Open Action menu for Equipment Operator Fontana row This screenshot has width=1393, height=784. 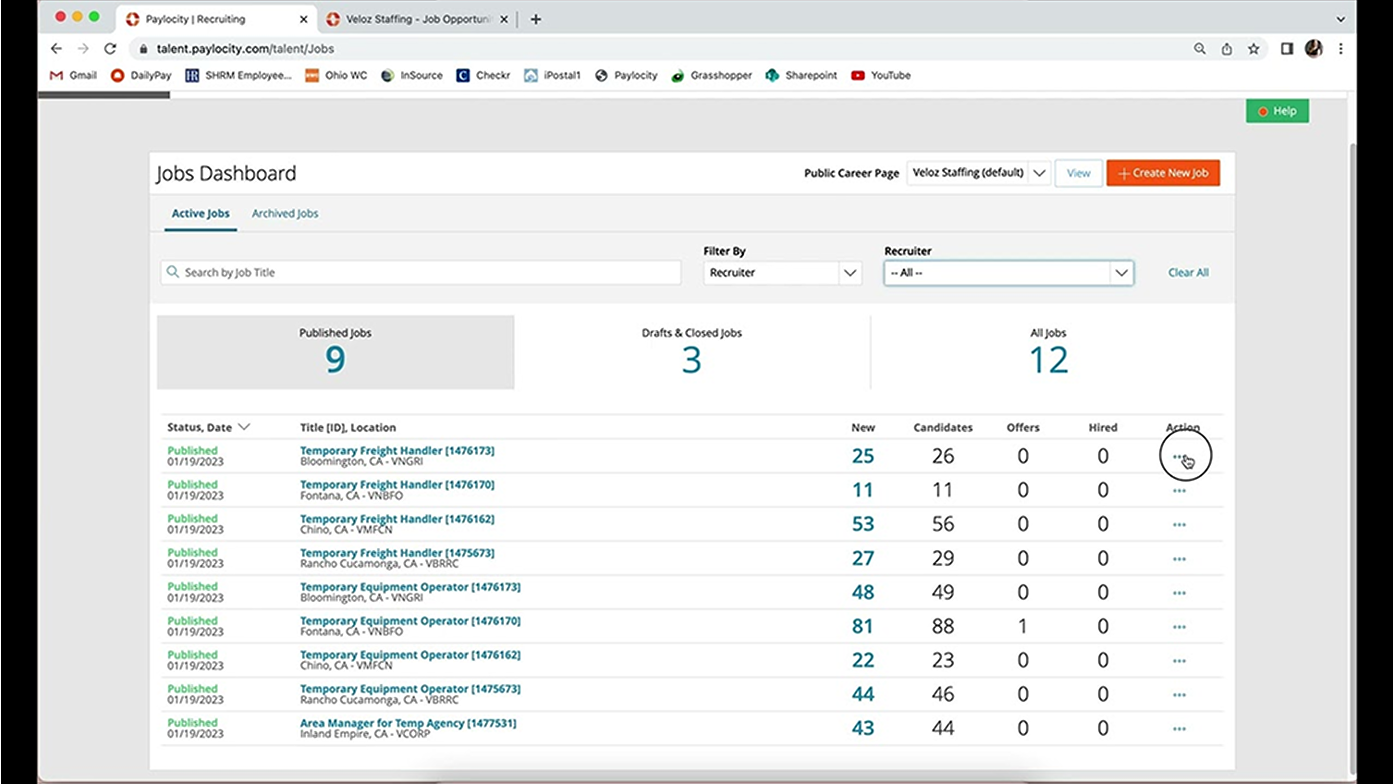1179,626
